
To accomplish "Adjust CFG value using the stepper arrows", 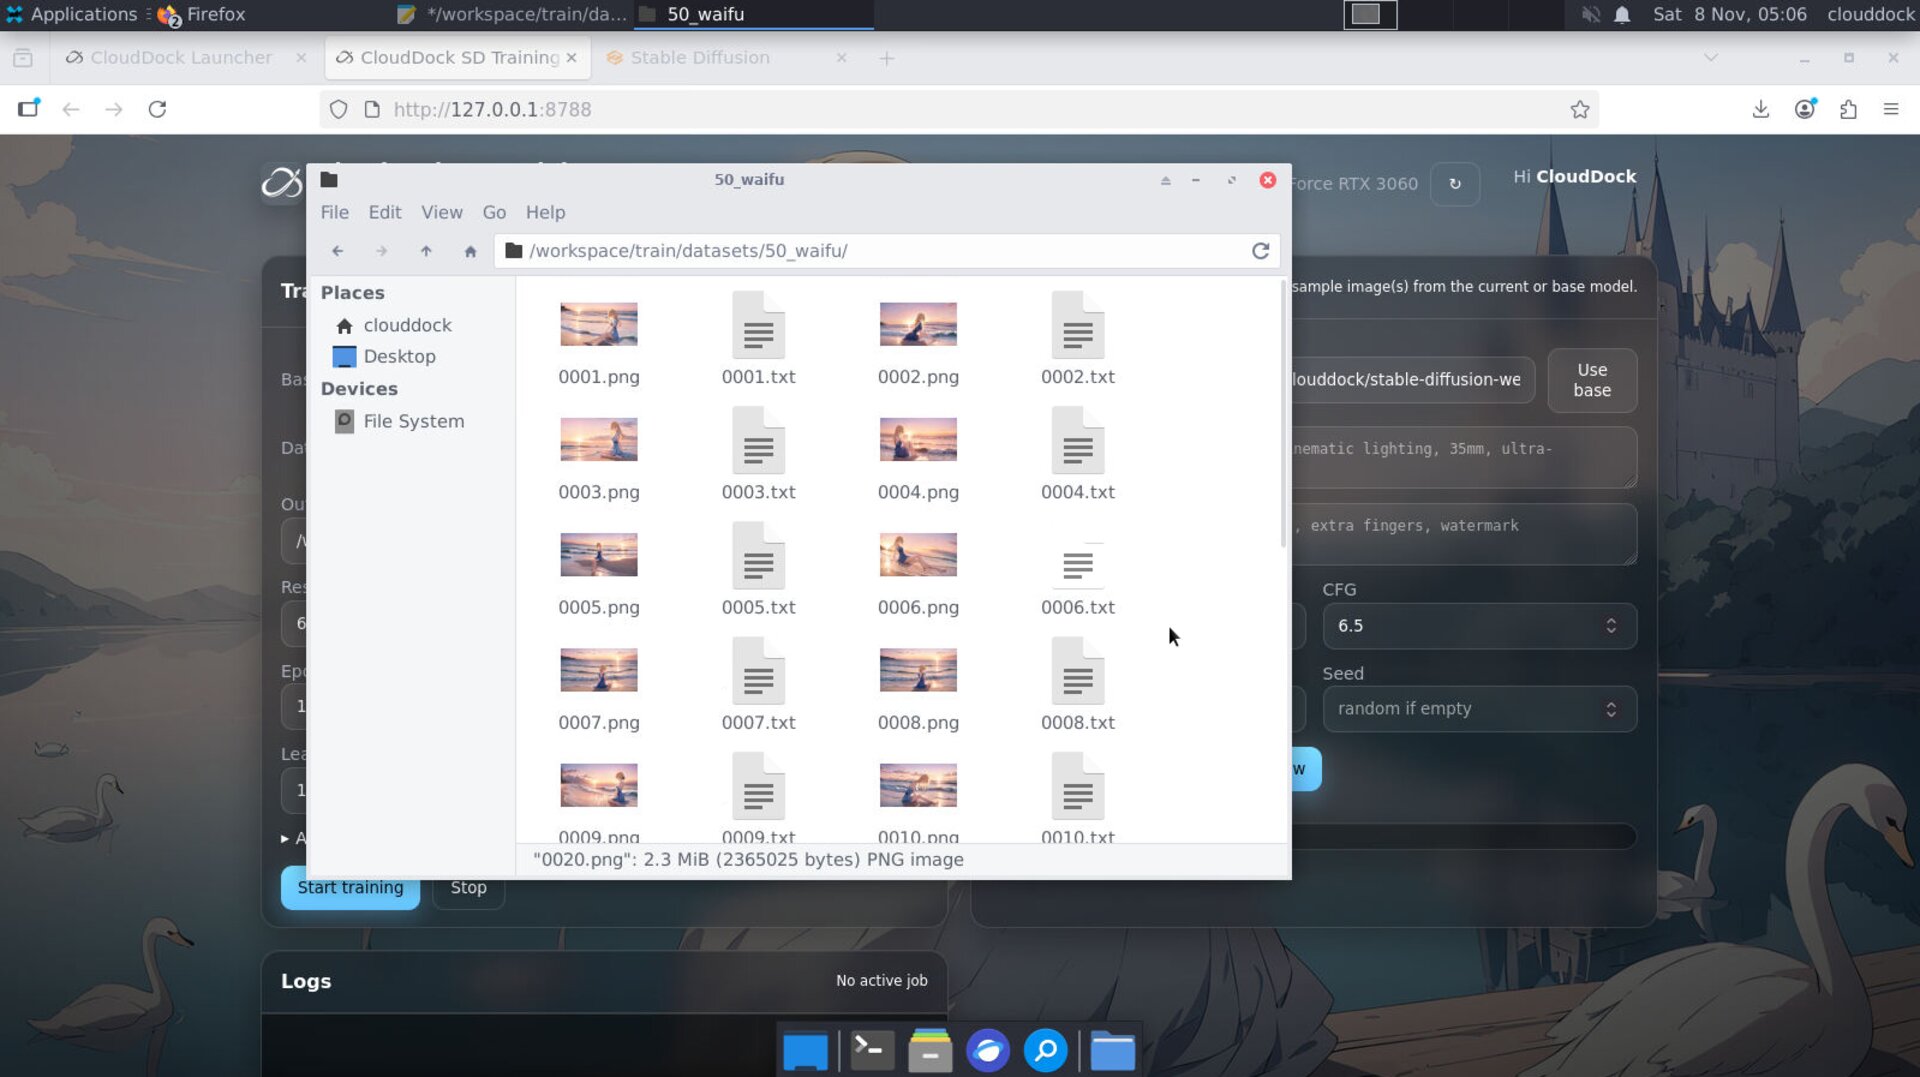I will (x=1610, y=626).
